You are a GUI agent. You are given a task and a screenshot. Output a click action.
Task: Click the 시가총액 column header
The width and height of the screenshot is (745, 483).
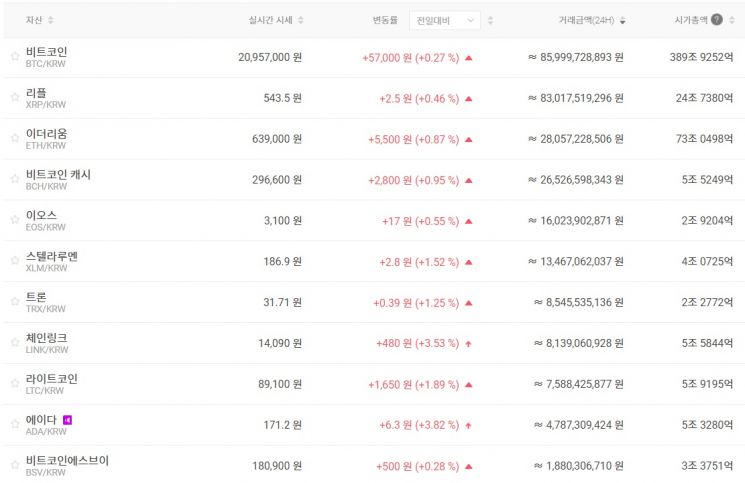coord(691,20)
